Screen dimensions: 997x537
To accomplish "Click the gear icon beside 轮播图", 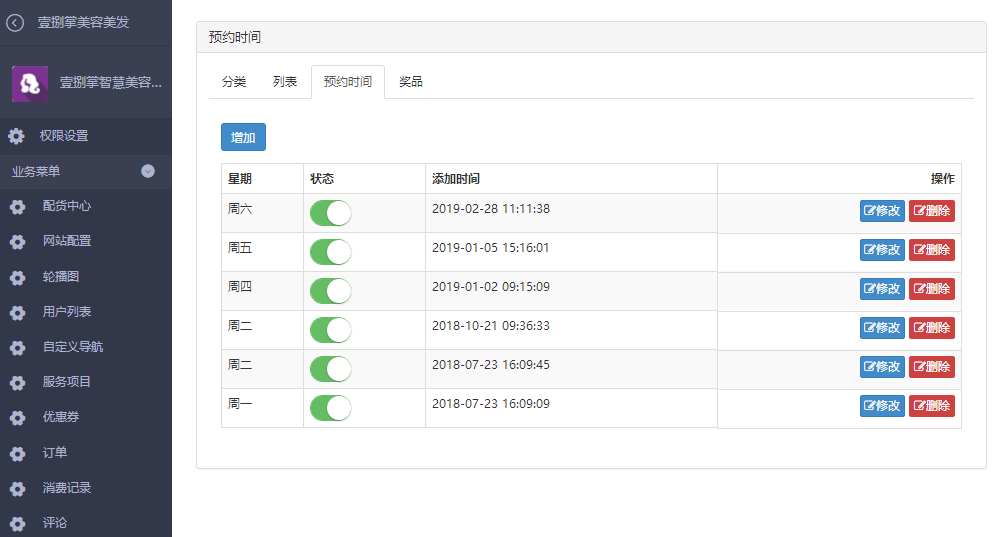I will click(x=18, y=277).
